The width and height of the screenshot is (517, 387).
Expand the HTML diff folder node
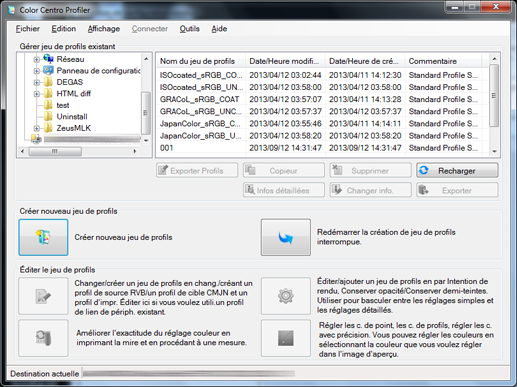pos(36,94)
